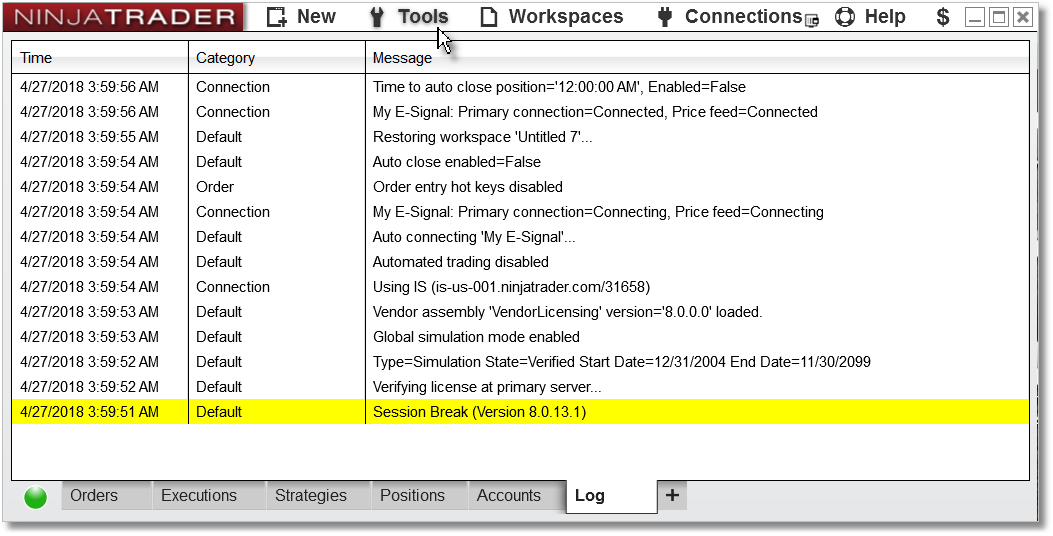
Task: Open the Tools menu
Action: tap(408, 17)
